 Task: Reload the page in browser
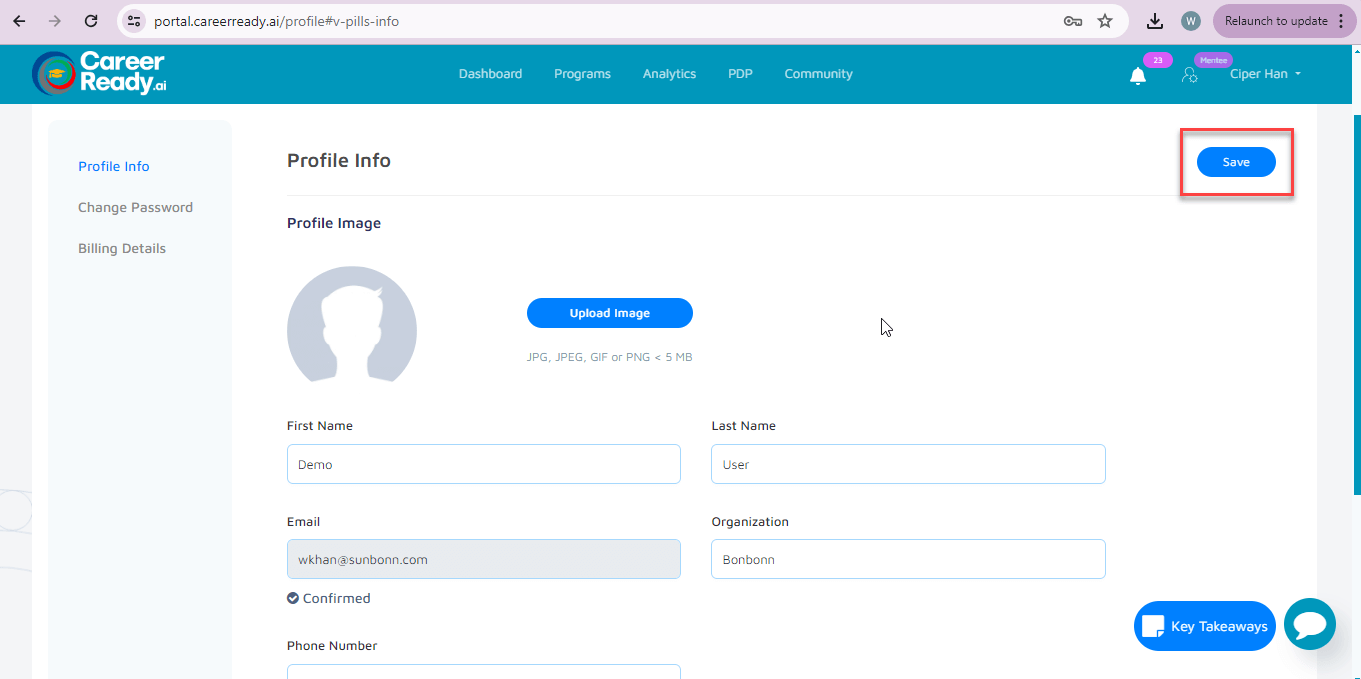pyautogui.click(x=91, y=21)
